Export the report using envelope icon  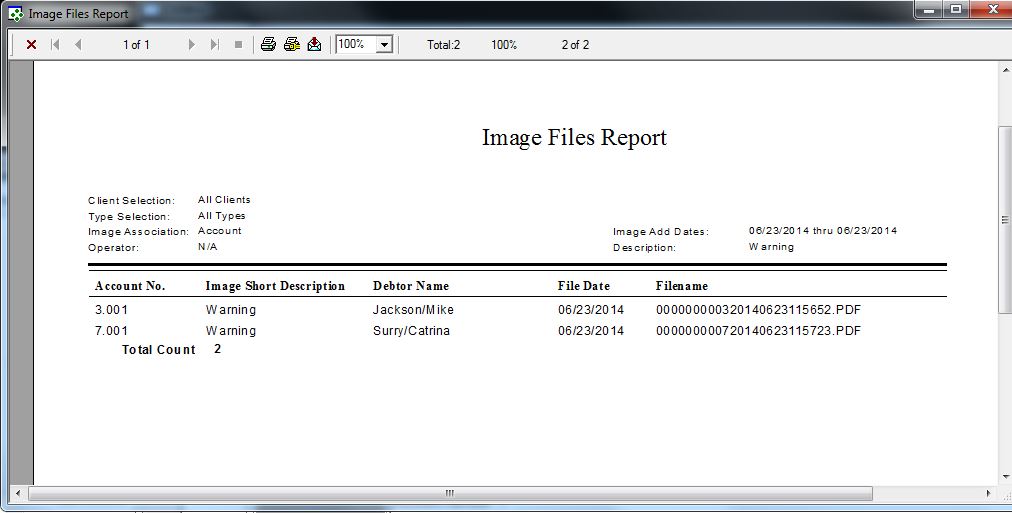[314, 45]
